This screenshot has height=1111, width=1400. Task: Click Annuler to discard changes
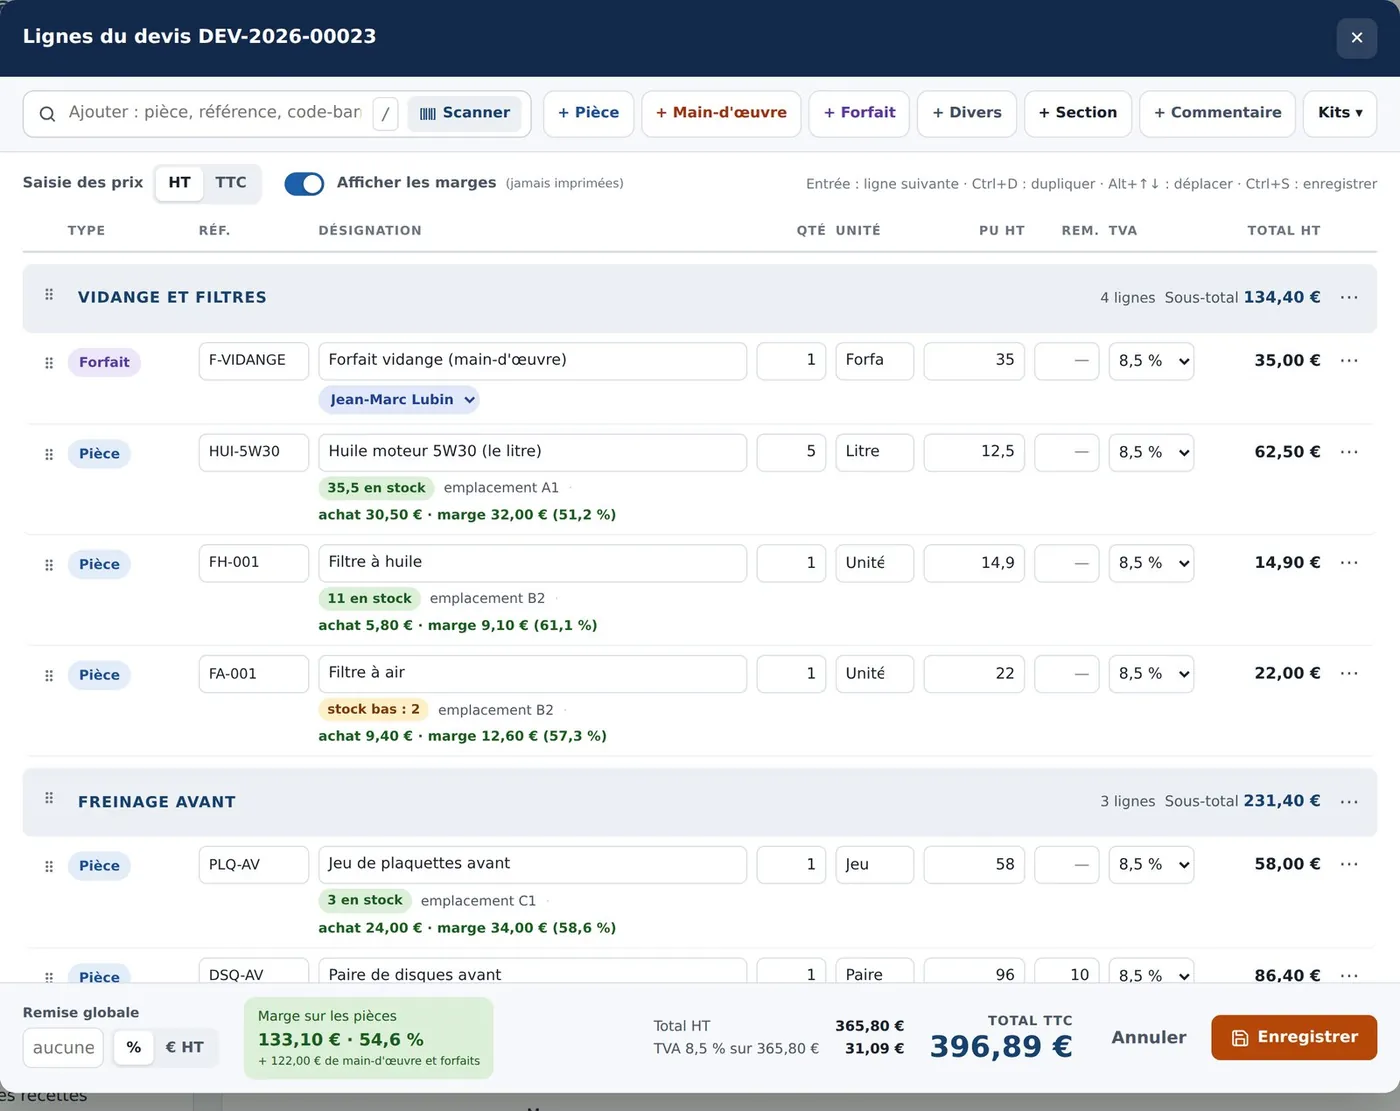[x=1149, y=1038]
